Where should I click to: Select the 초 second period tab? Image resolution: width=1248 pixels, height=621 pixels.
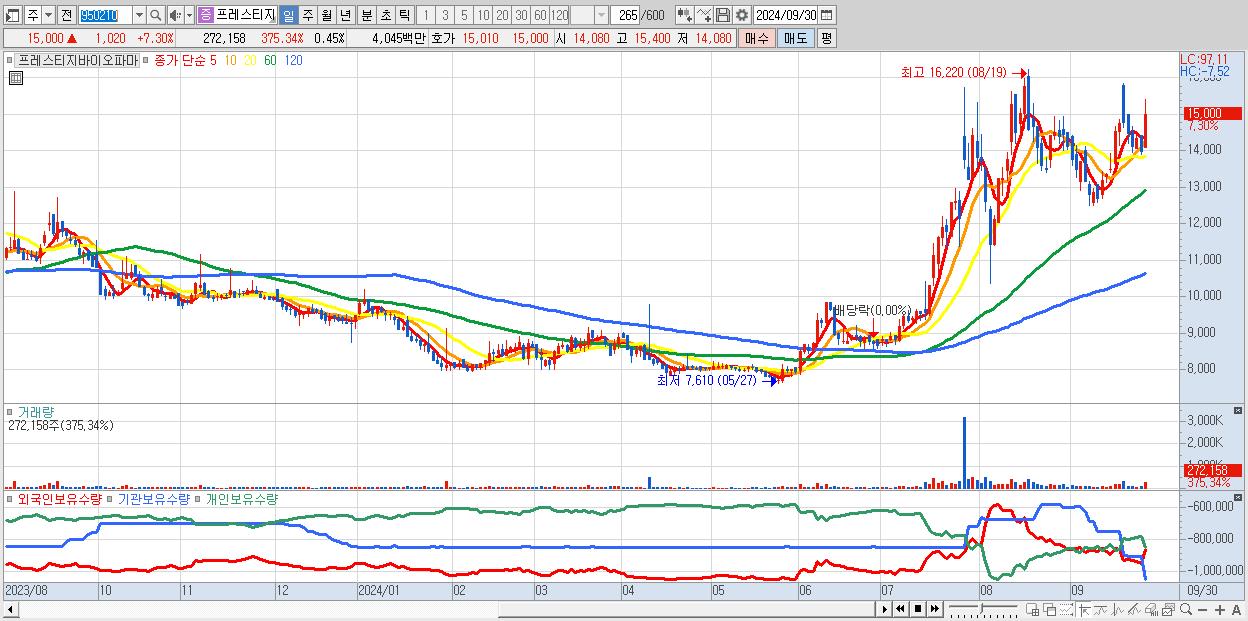click(385, 15)
